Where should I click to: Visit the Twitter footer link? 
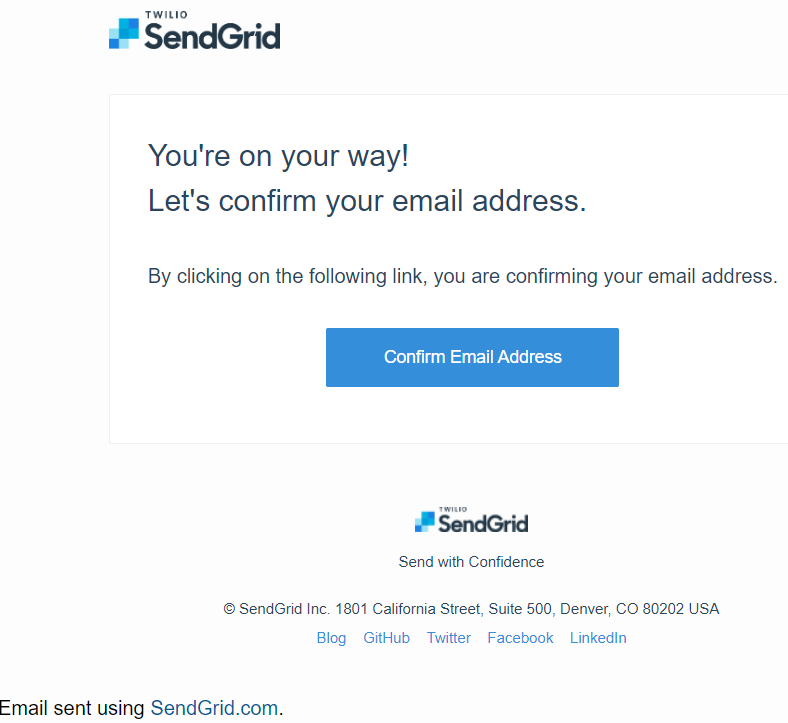449,638
